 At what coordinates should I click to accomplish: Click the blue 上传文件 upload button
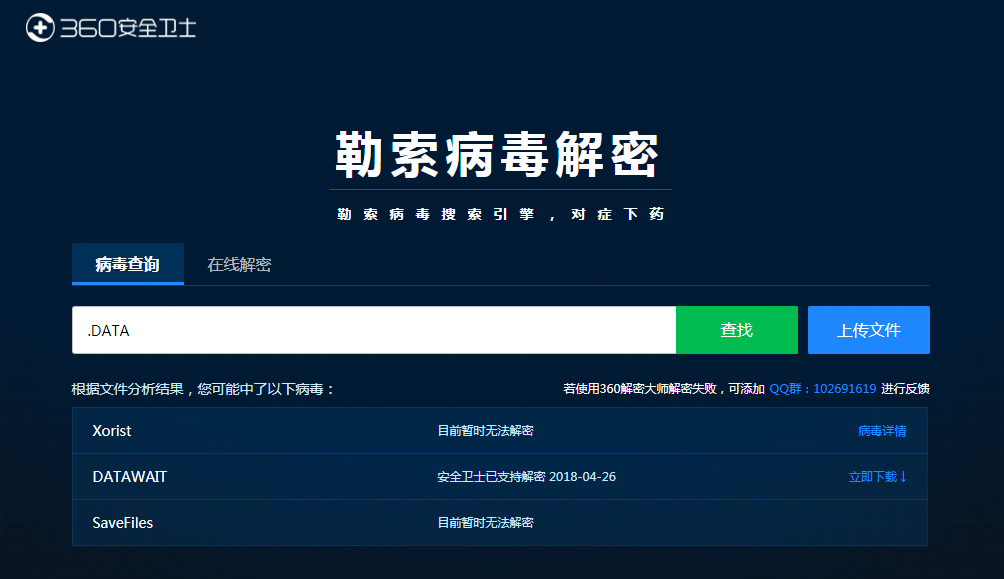click(868, 330)
